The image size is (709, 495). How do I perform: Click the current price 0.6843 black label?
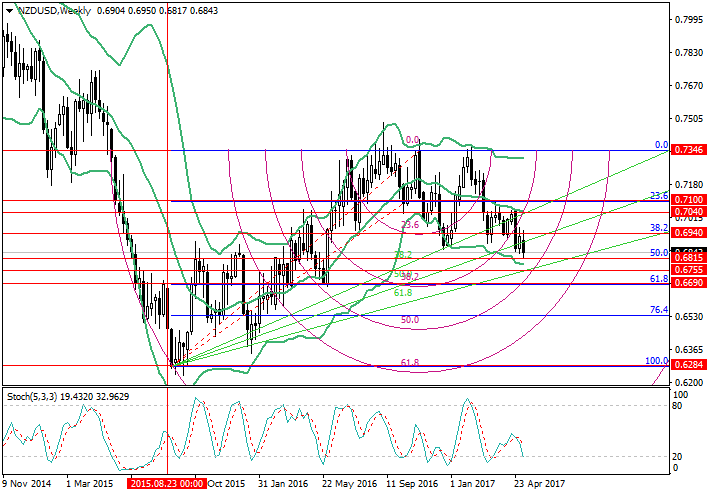689,250
